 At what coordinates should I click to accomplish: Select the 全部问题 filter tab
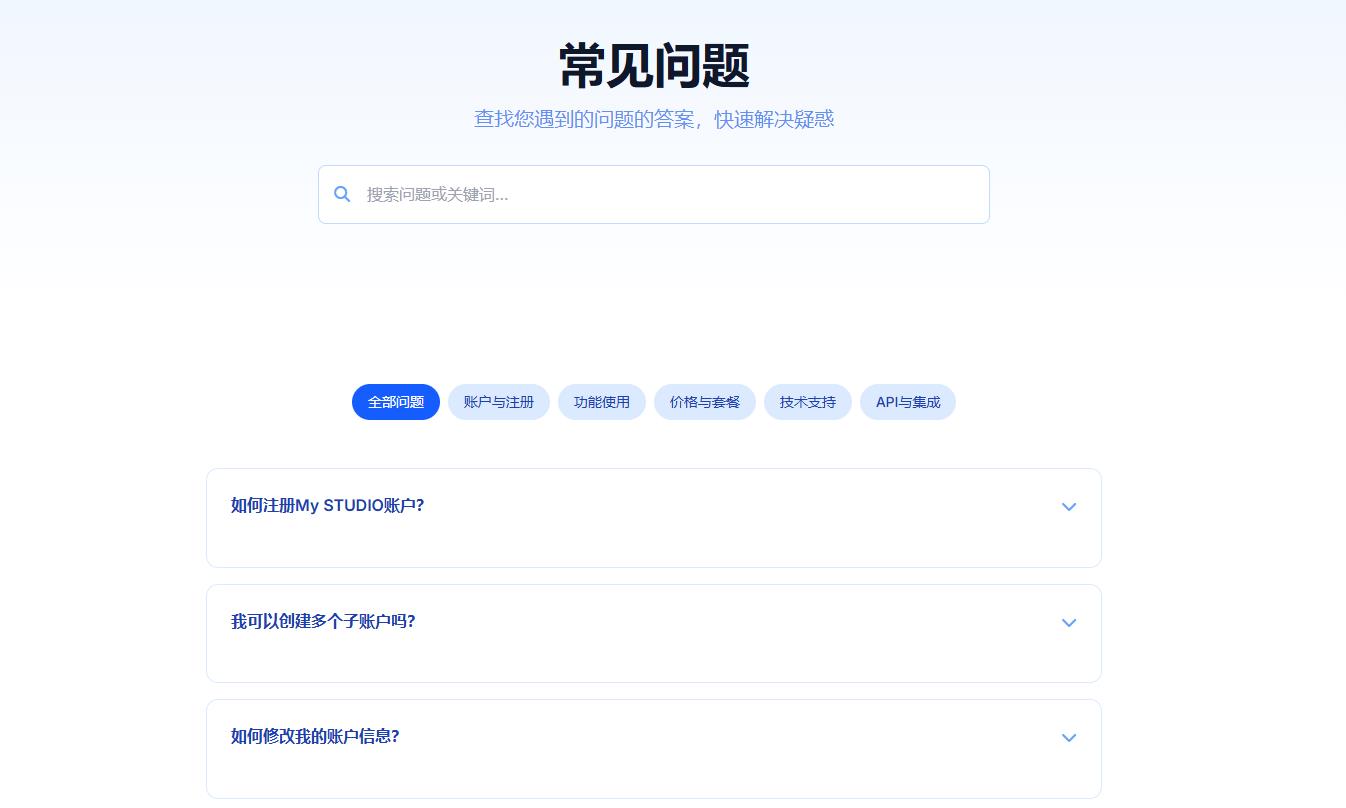pos(396,402)
